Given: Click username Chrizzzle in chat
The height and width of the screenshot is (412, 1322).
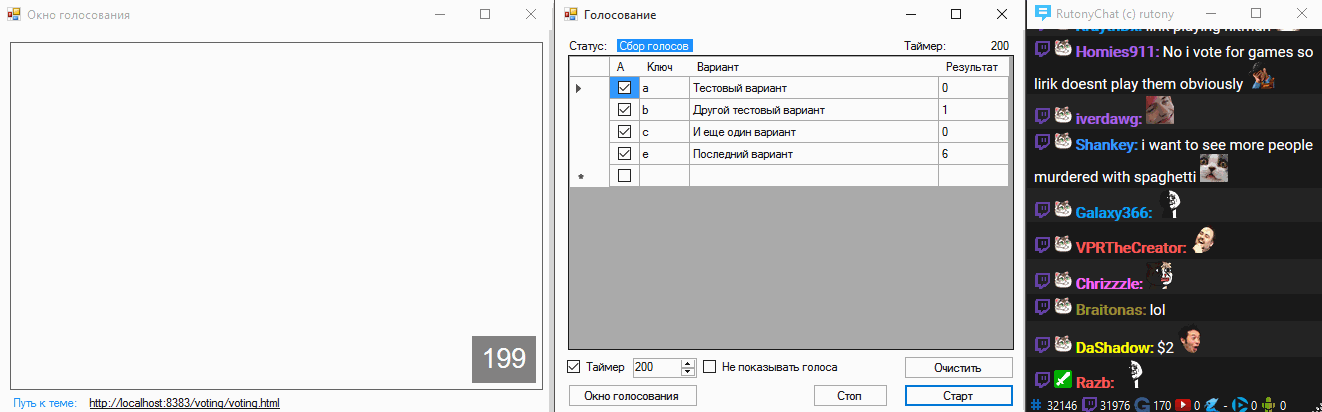Looking at the screenshot, I should pyautogui.click(x=1109, y=283).
